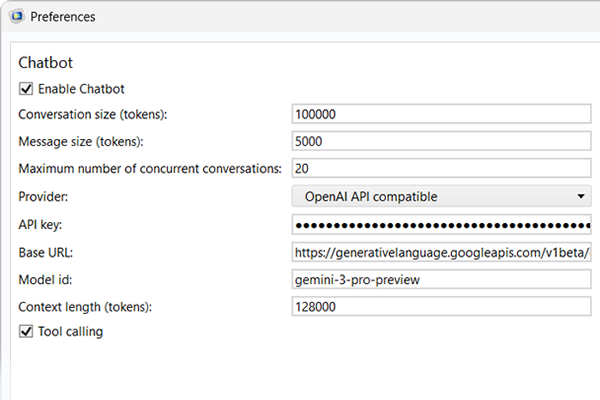Click the "Conversation size (tokens):" label

(92, 115)
